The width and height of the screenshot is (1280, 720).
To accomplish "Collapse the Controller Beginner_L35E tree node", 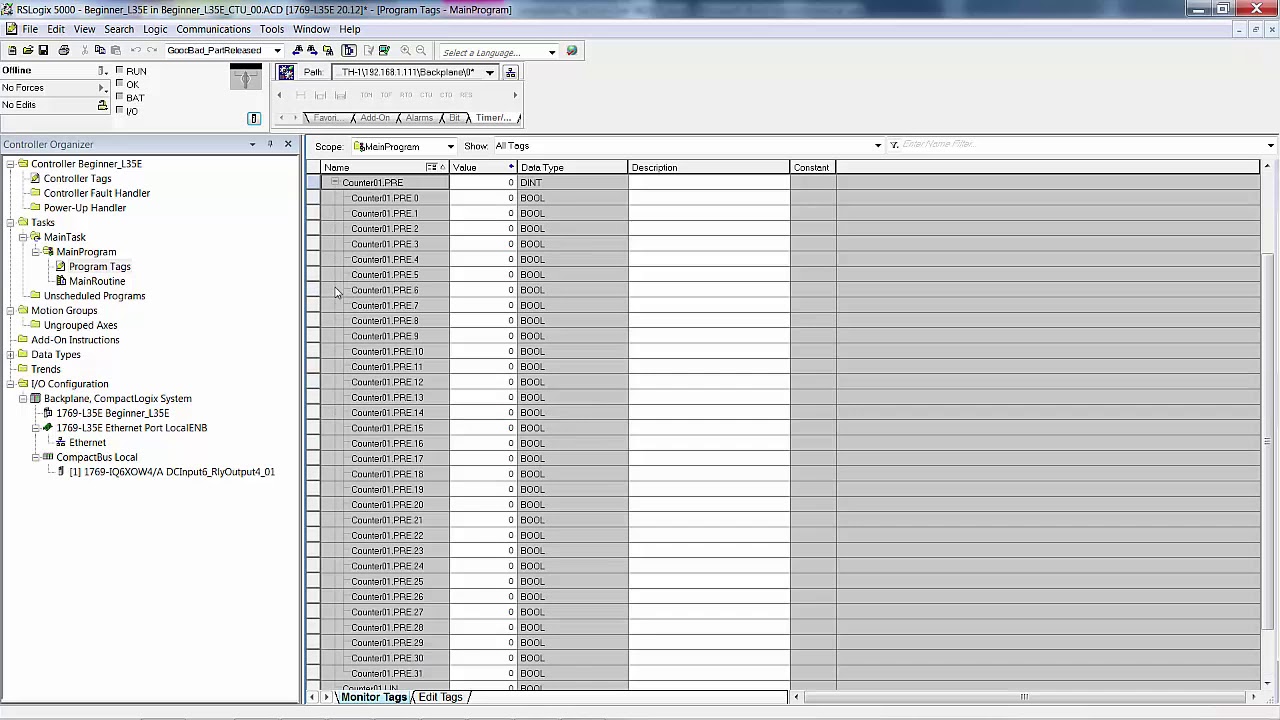I will (x=10, y=164).
